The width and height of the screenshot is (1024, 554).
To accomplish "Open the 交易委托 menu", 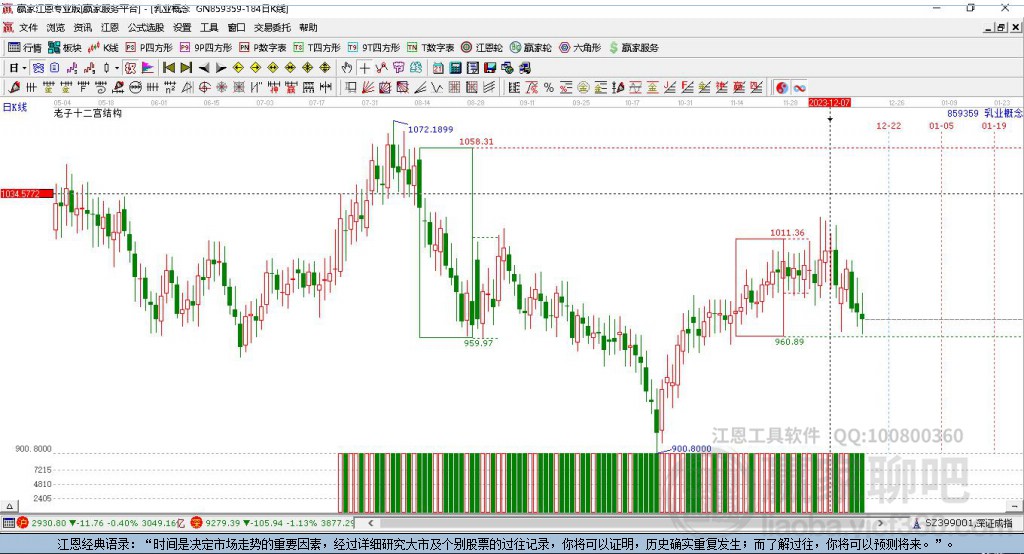I will [272, 27].
